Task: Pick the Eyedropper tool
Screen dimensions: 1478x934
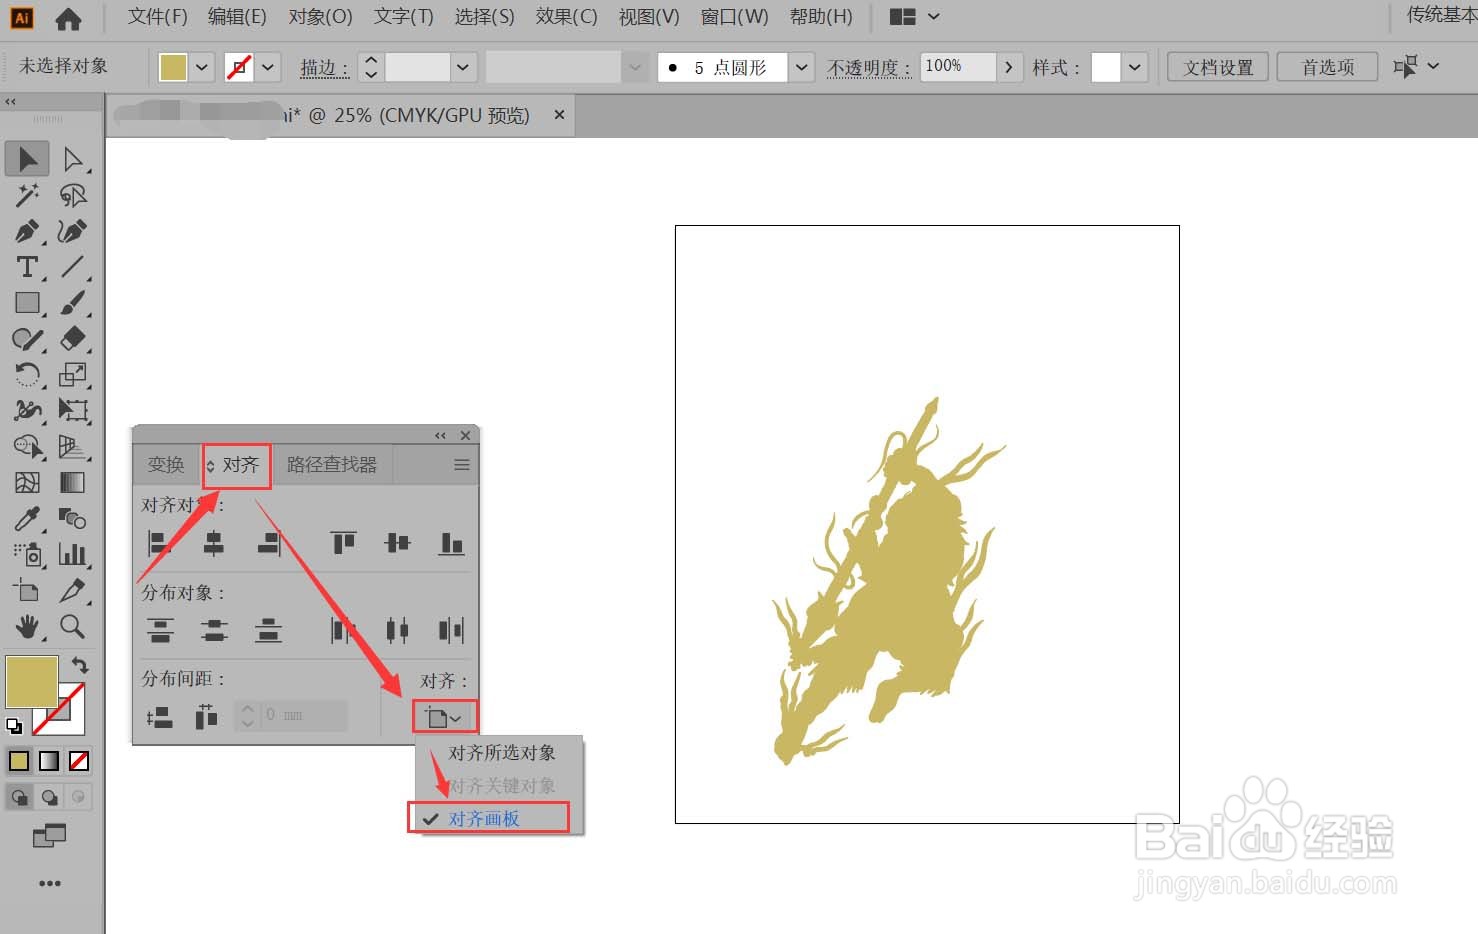Action: click(27, 519)
